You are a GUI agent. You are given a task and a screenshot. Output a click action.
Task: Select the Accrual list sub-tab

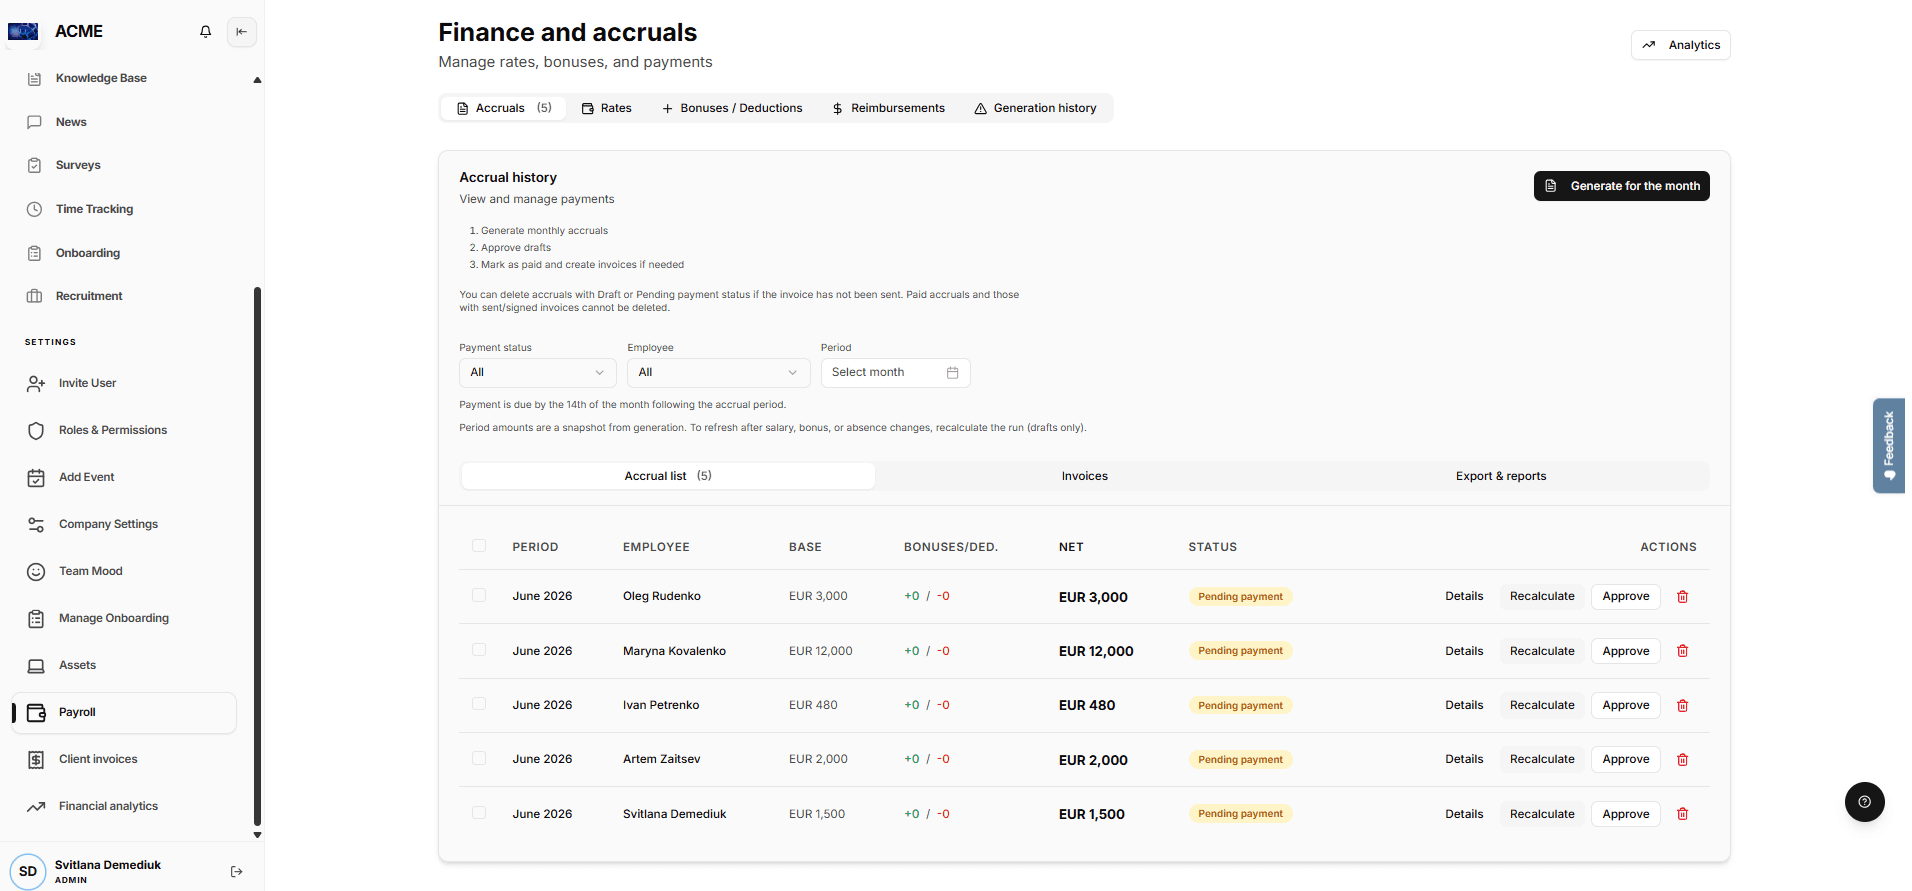668,476
